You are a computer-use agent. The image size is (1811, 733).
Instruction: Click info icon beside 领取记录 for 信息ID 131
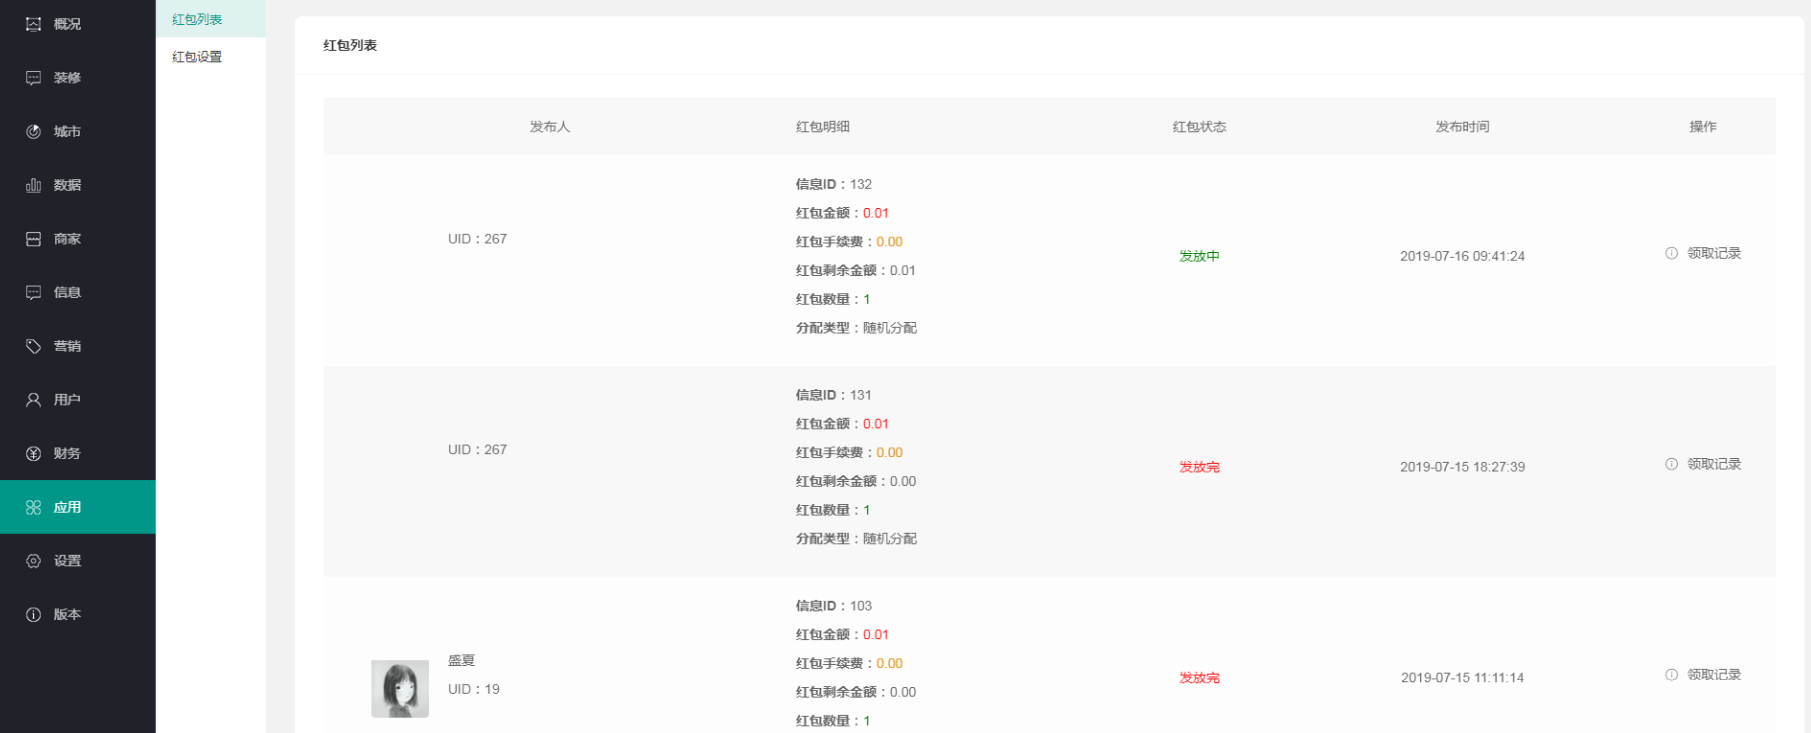click(1671, 464)
